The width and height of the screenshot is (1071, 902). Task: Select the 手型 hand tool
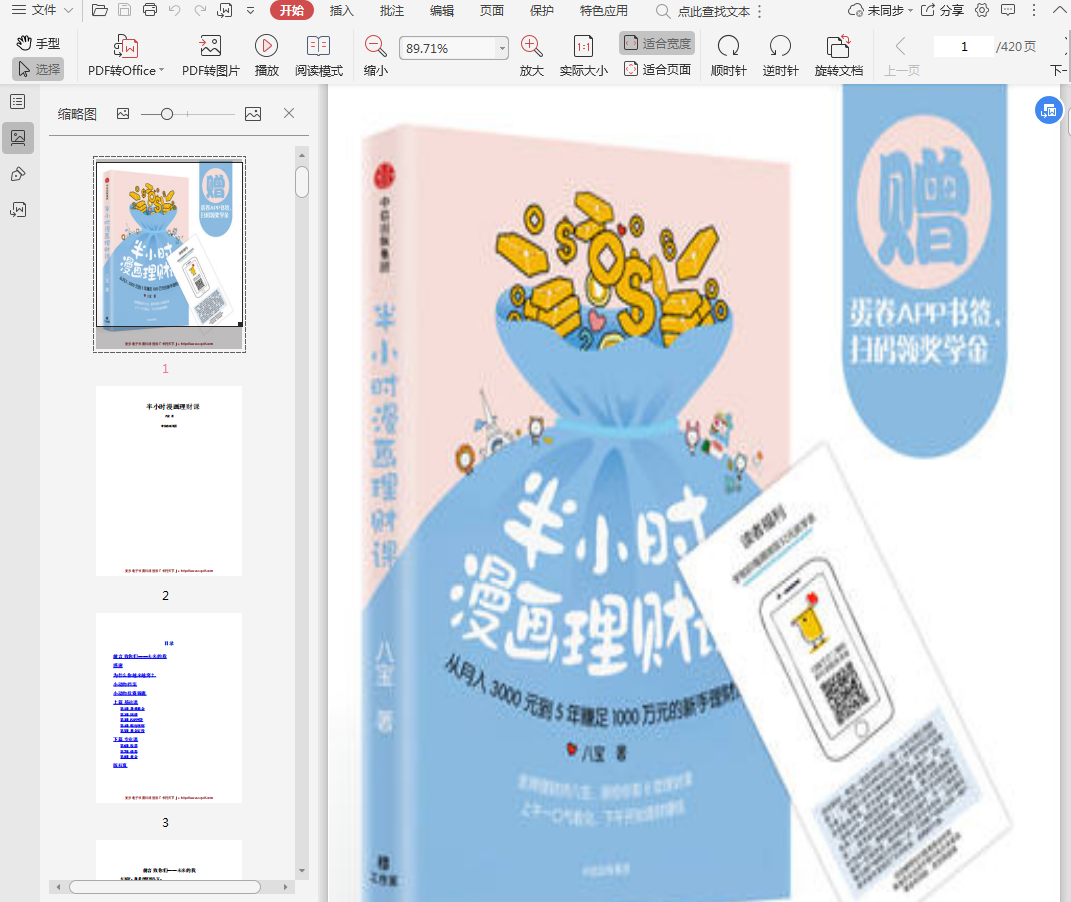pyautogui.click(x=38, y=43)
